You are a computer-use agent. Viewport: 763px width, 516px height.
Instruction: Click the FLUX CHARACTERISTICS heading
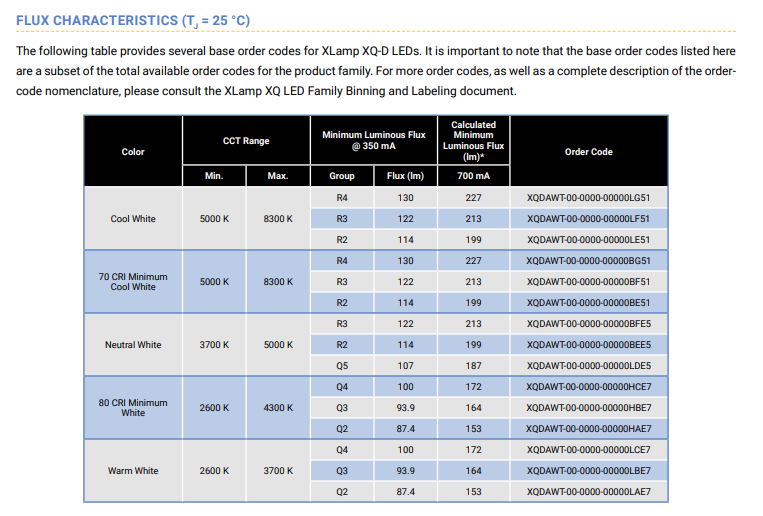pos(133,20)
